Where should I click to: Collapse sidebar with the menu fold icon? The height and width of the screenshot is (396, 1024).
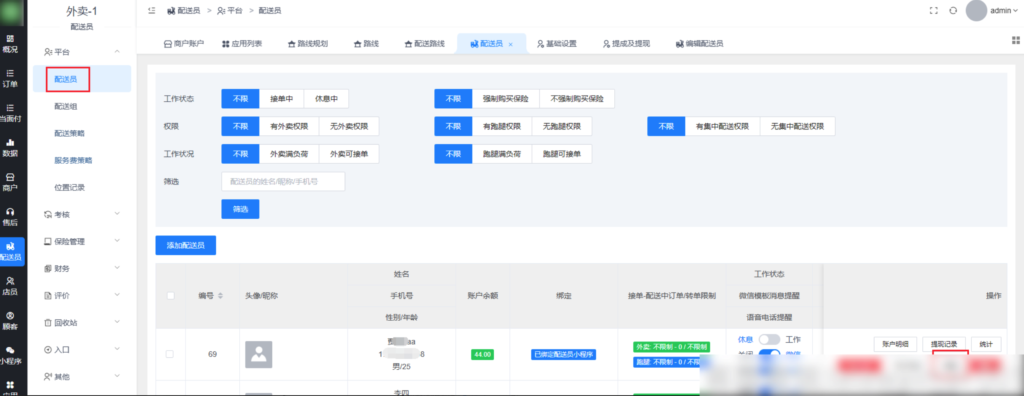coord(152,10)
